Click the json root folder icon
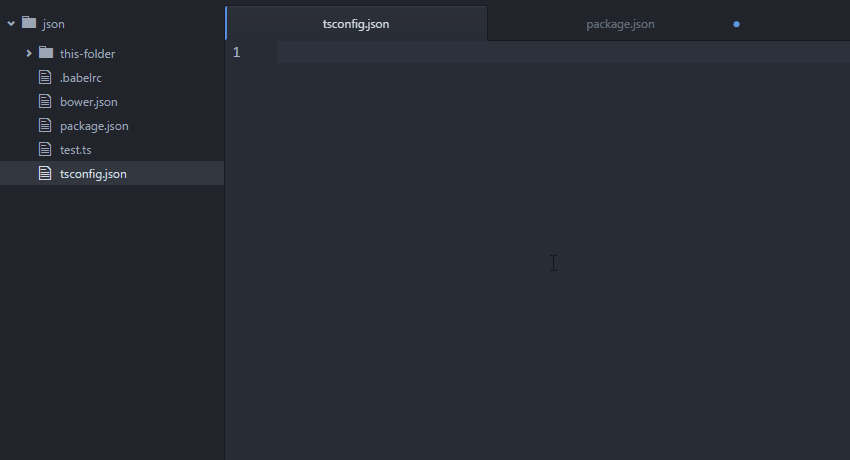 pos(29,23)
